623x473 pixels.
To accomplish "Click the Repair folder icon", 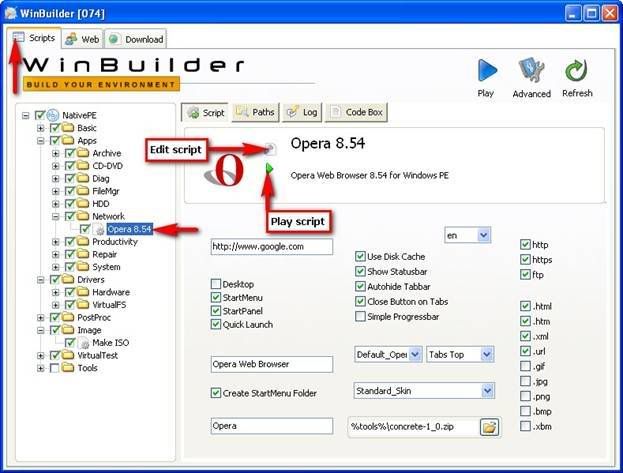I will 83,254.
